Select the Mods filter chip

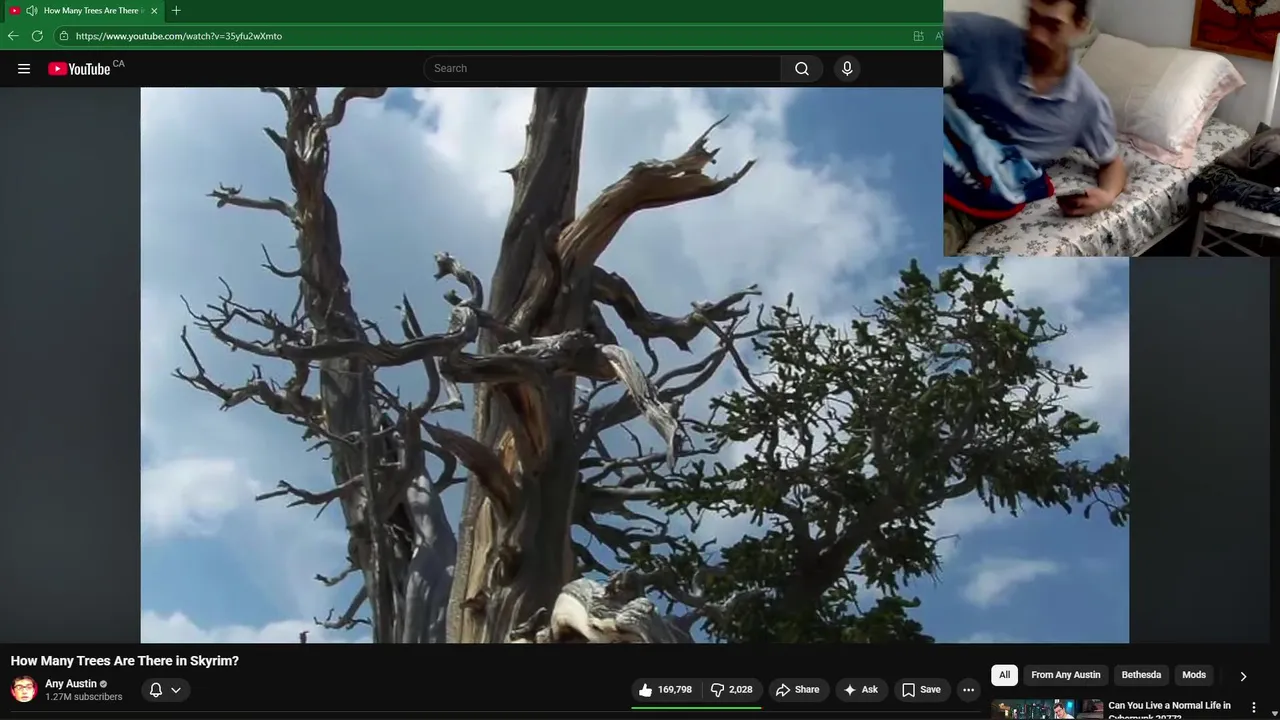click(x=1194, y=675)
